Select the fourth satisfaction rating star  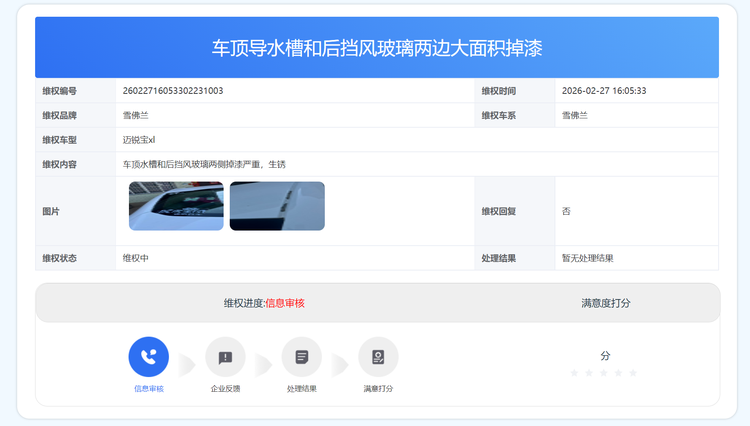(618, 373)
